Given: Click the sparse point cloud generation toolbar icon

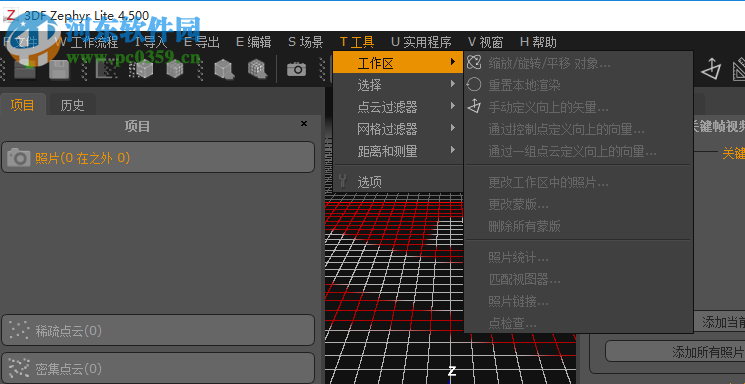Looking at the screenshot, I should point(106,69).
